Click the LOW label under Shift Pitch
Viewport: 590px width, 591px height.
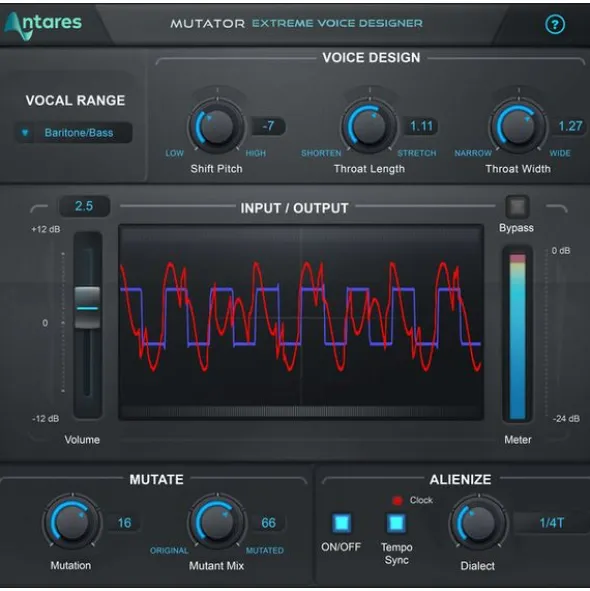(x=174, y=153)
